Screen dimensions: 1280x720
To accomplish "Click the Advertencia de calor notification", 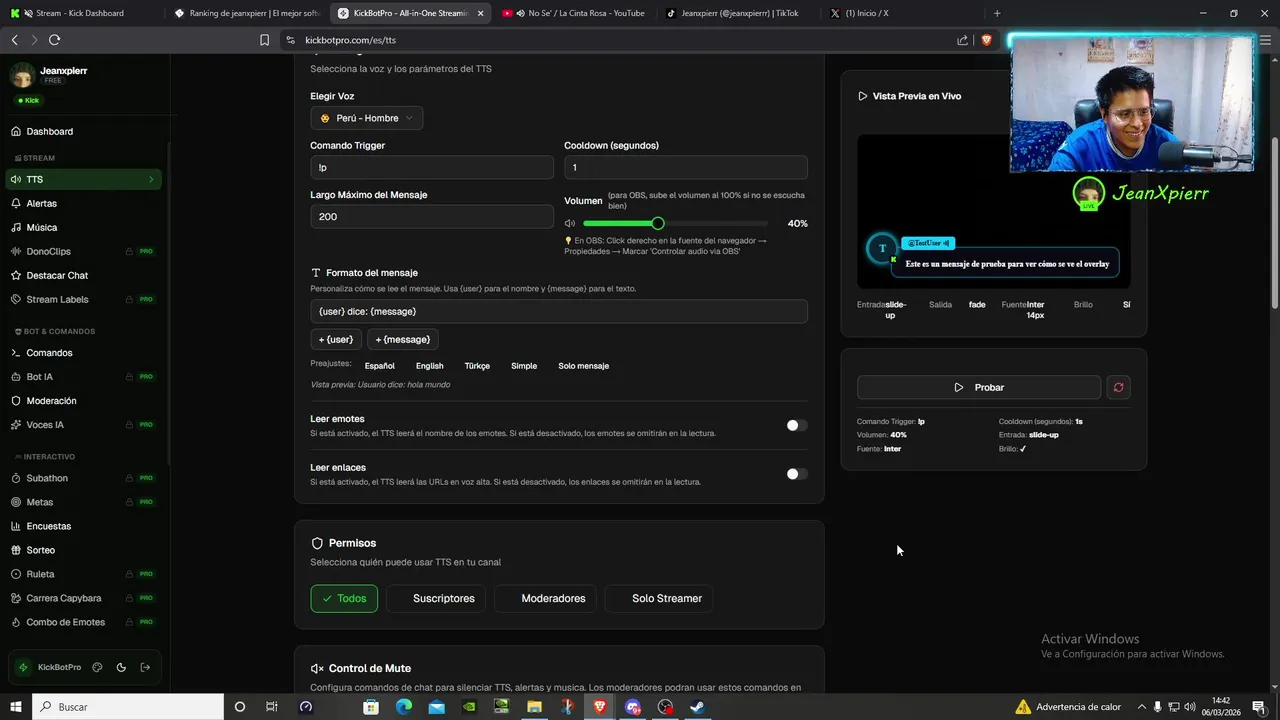I will point(1067,706).
